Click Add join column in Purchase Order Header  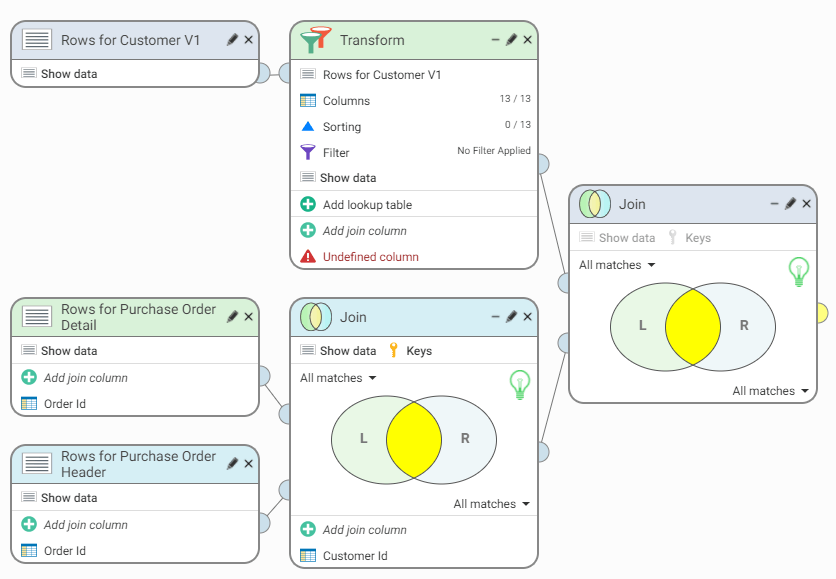pos(85,525)
